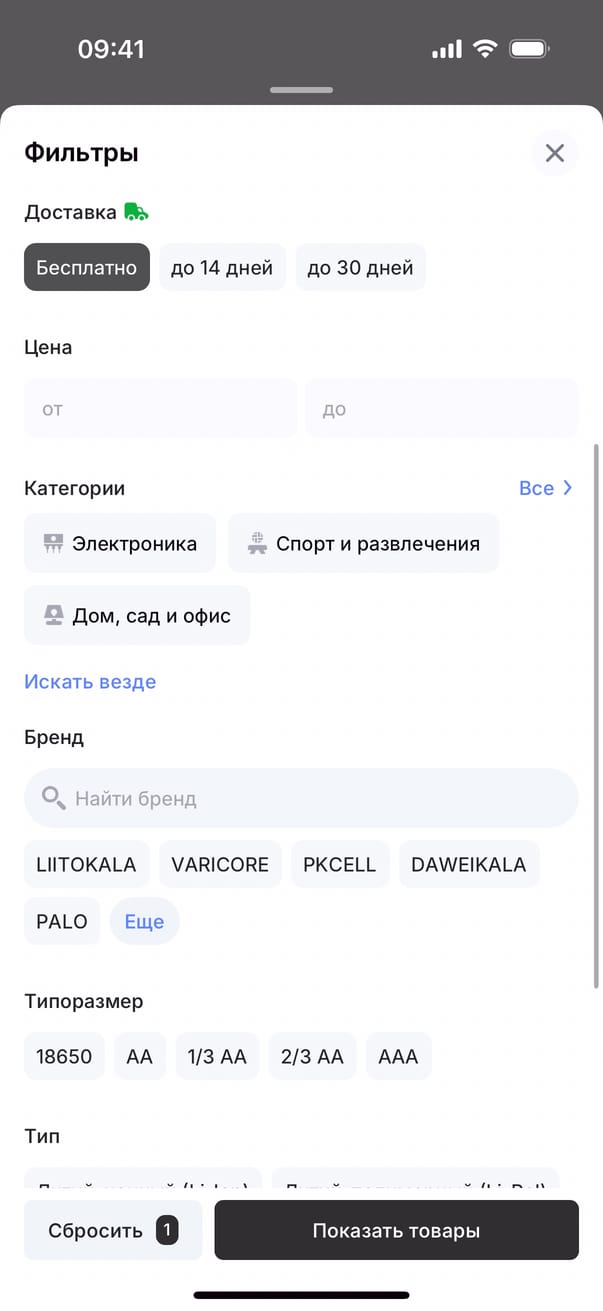
Task: Toggle off the Бесплатно delivery filter
Action: pos(87,268)
